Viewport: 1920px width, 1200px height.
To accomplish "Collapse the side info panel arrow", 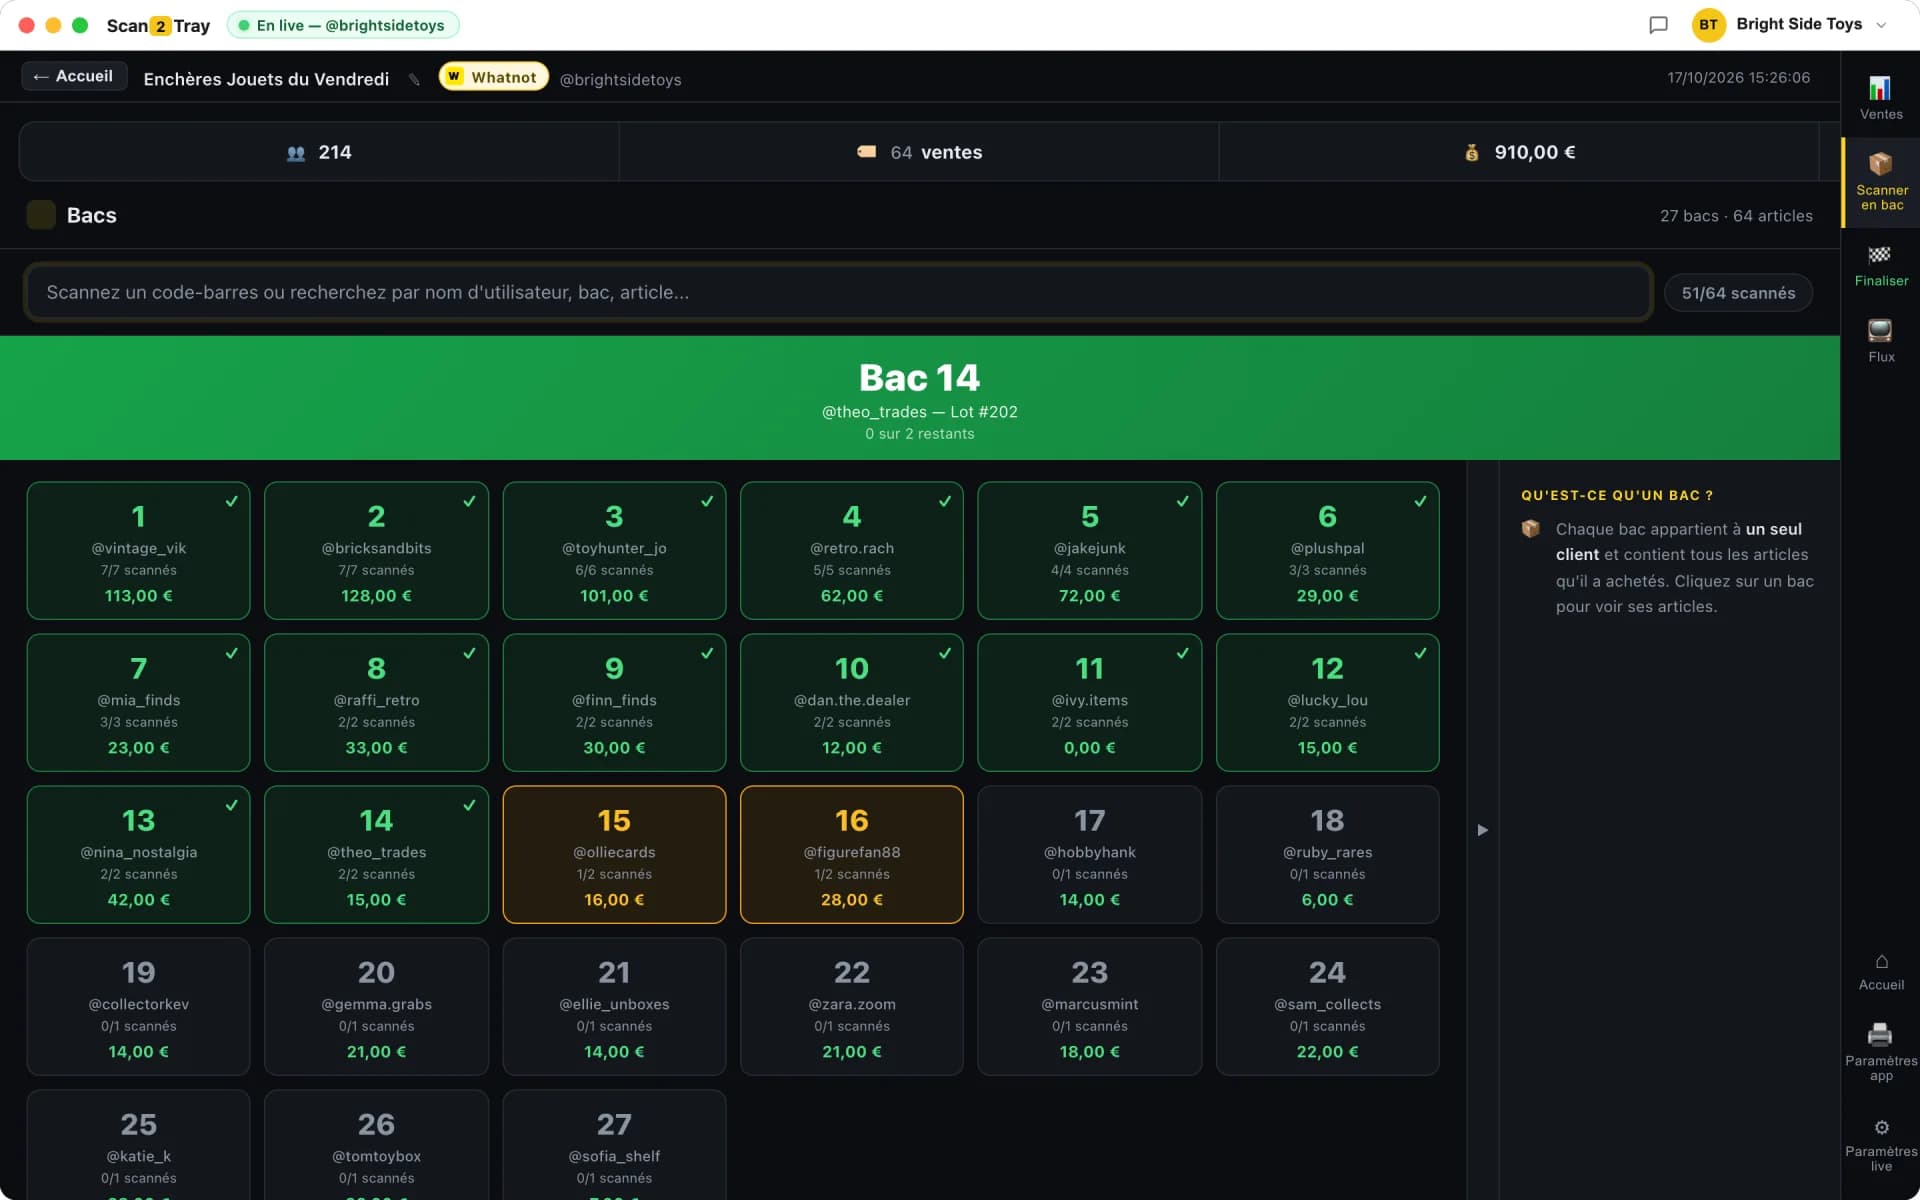I will [x=1483, y=830].
